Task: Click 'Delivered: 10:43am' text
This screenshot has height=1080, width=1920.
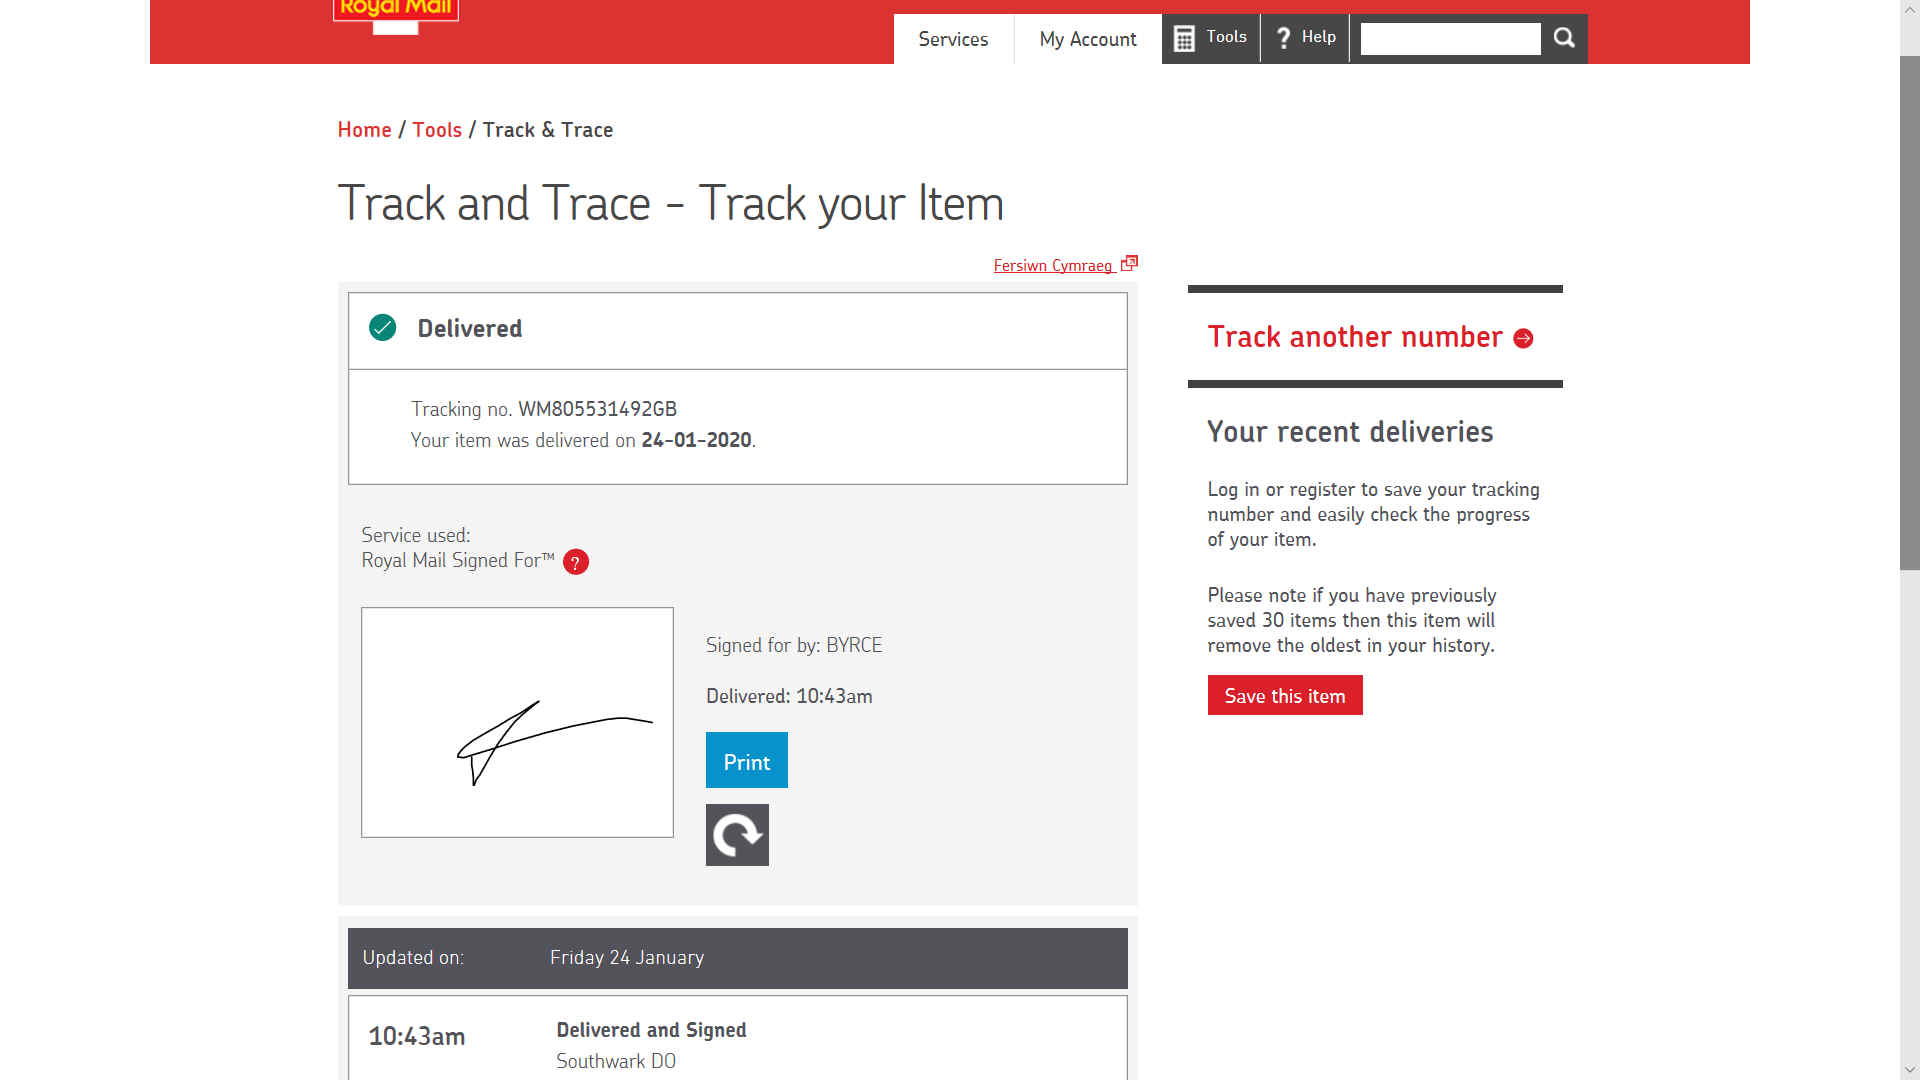Action: [x=789, y=696]
